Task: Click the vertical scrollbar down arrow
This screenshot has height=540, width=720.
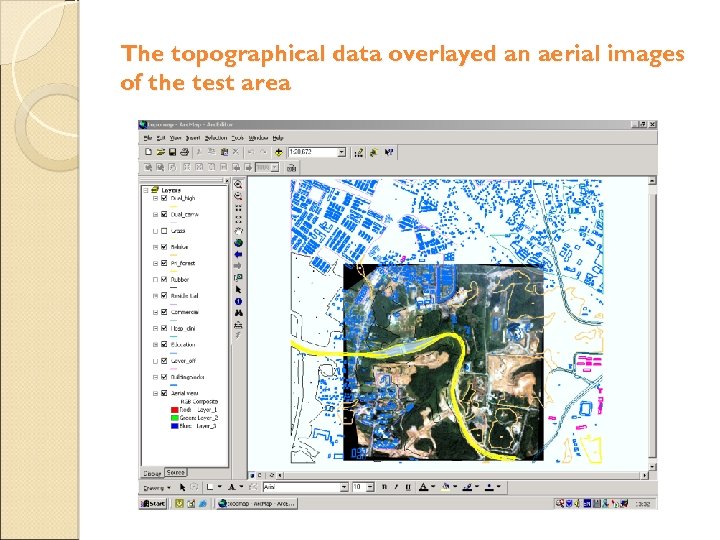Action: (652, 466)
